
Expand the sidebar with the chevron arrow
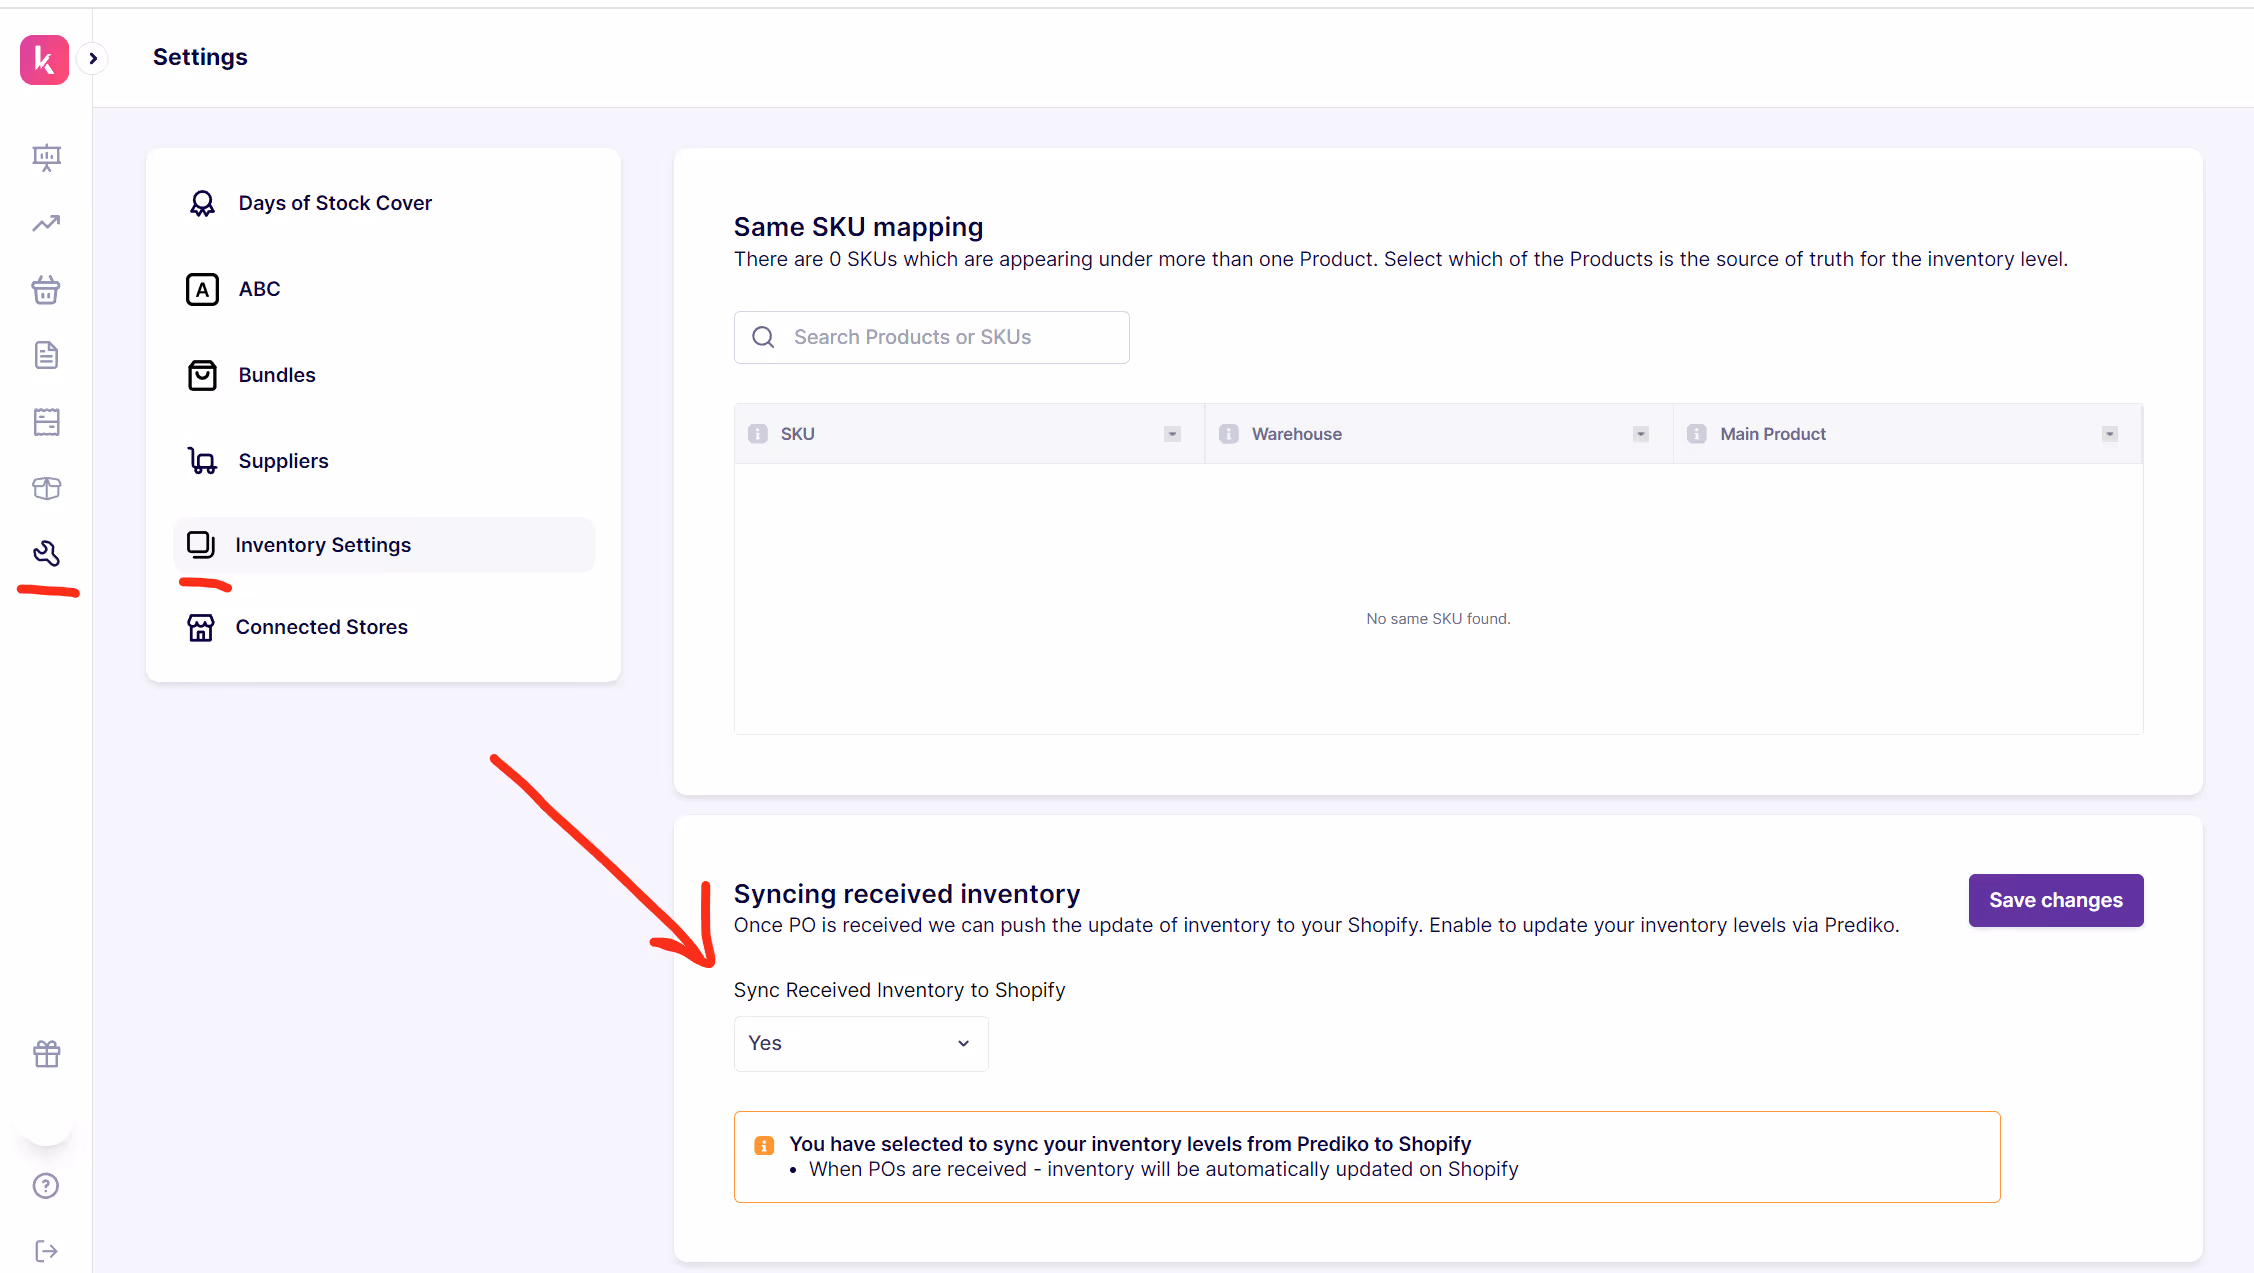(93, 58)
